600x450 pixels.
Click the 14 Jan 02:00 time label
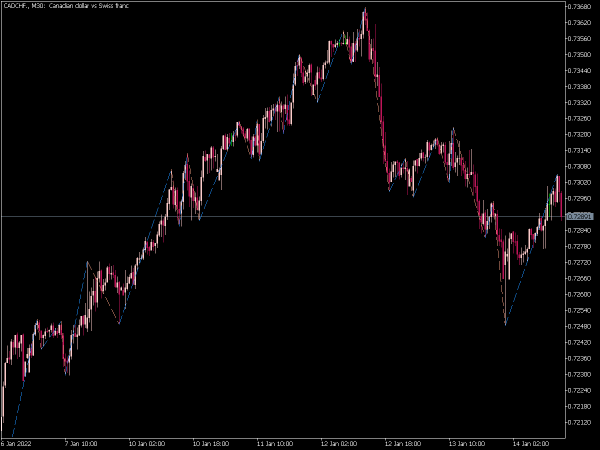pos(530,444)
